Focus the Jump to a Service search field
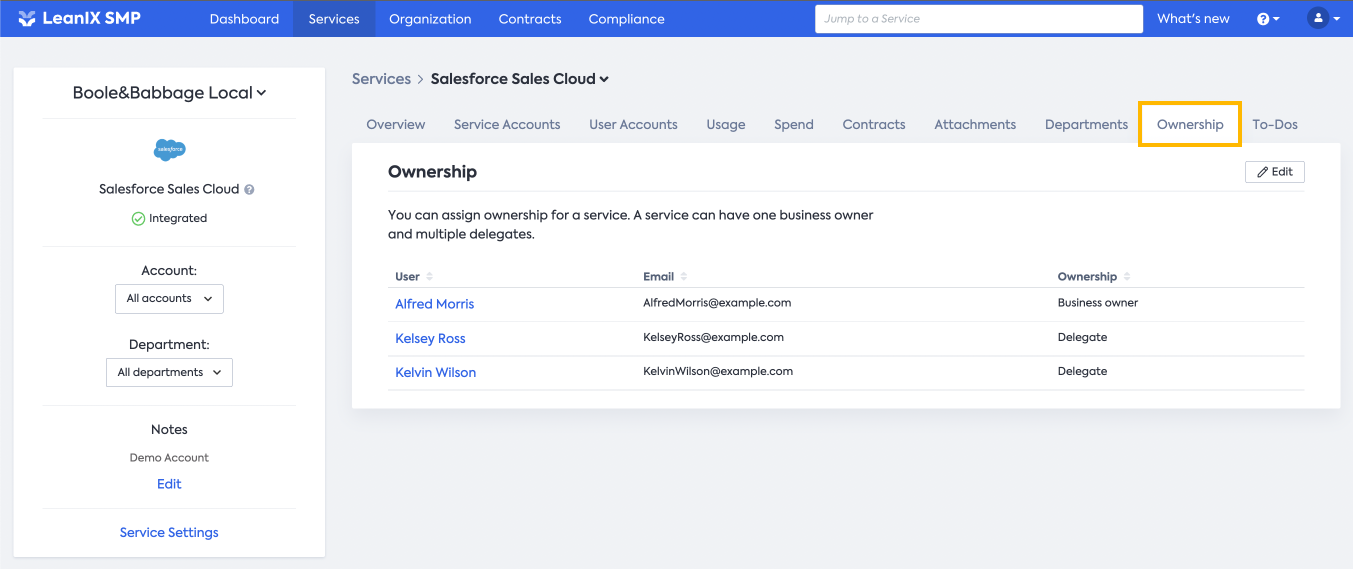 point(979,19)
